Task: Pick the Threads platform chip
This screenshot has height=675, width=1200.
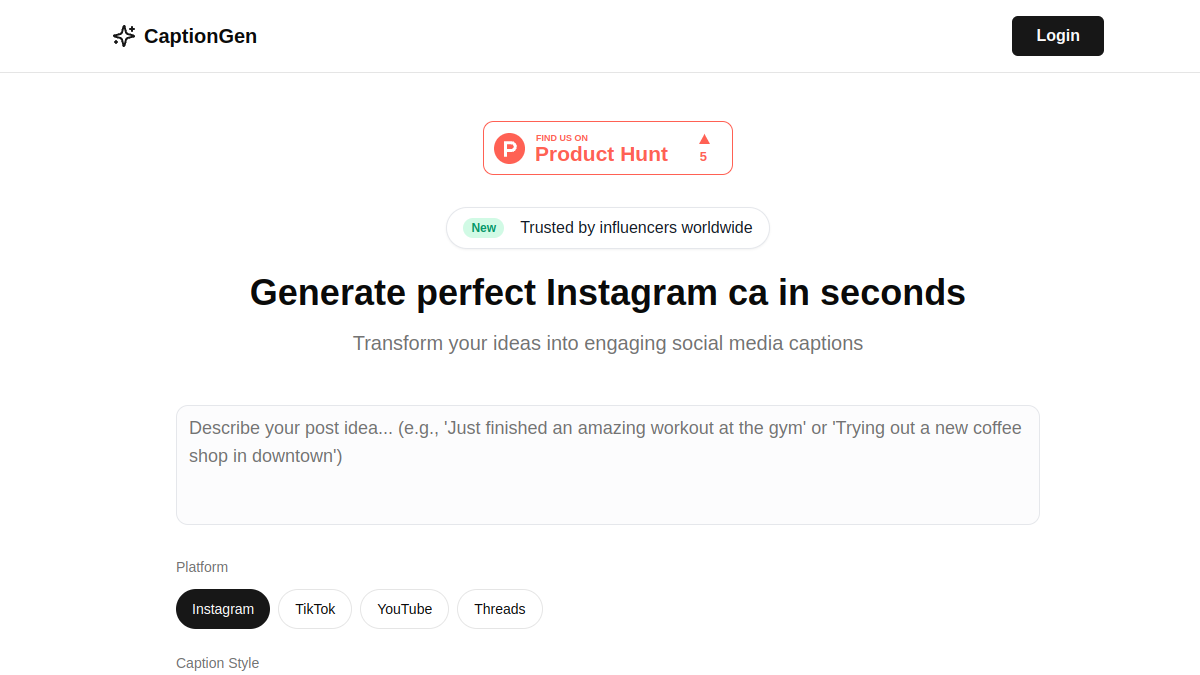Action: (500, 609)
